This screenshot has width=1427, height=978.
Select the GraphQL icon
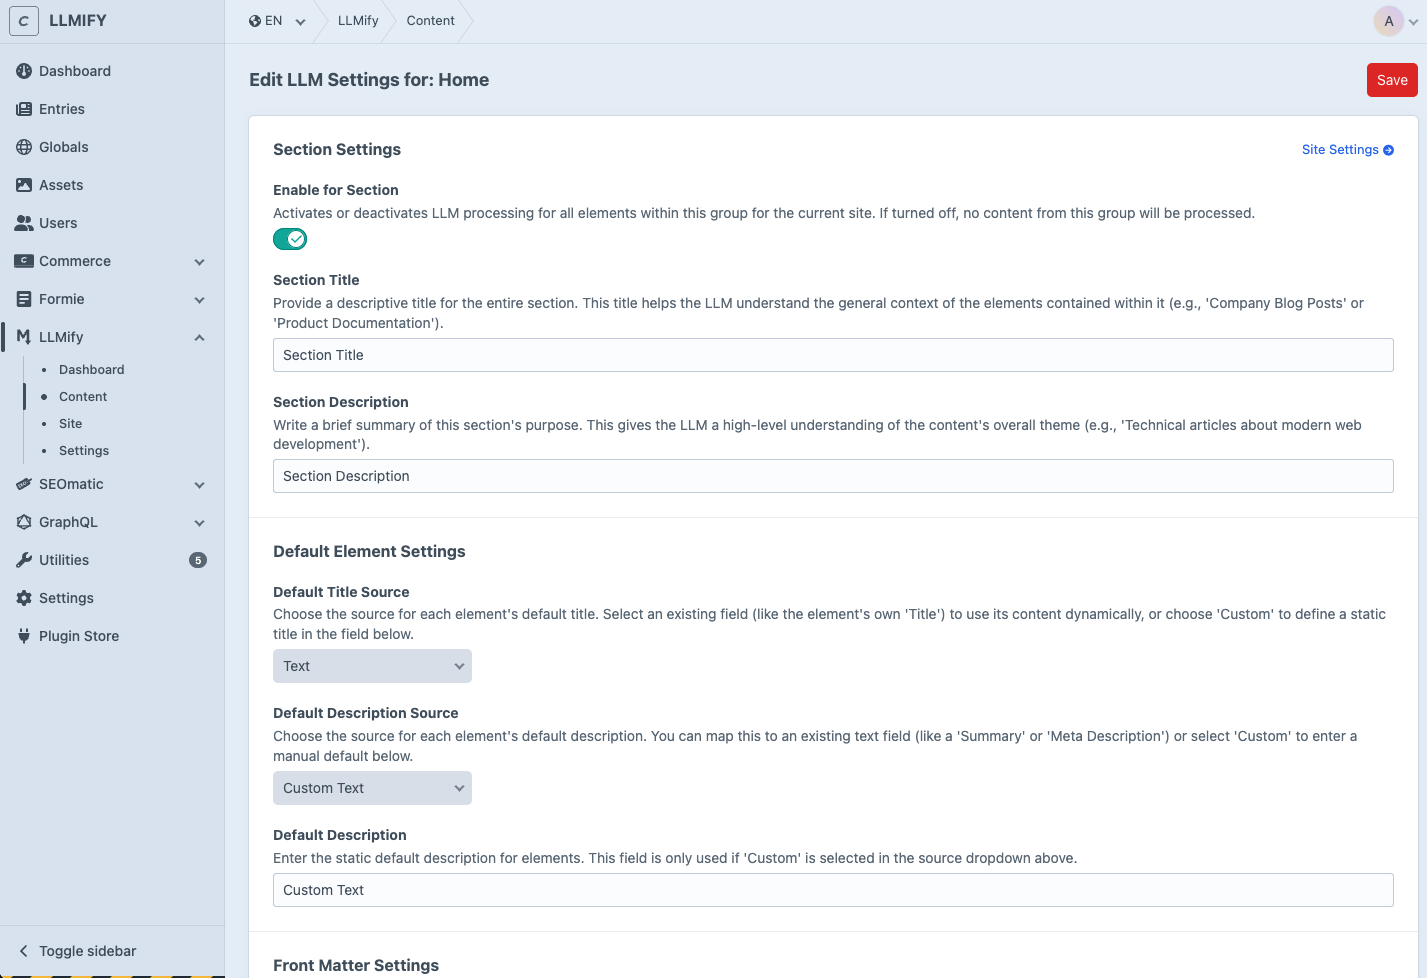[x=23, y=522]
